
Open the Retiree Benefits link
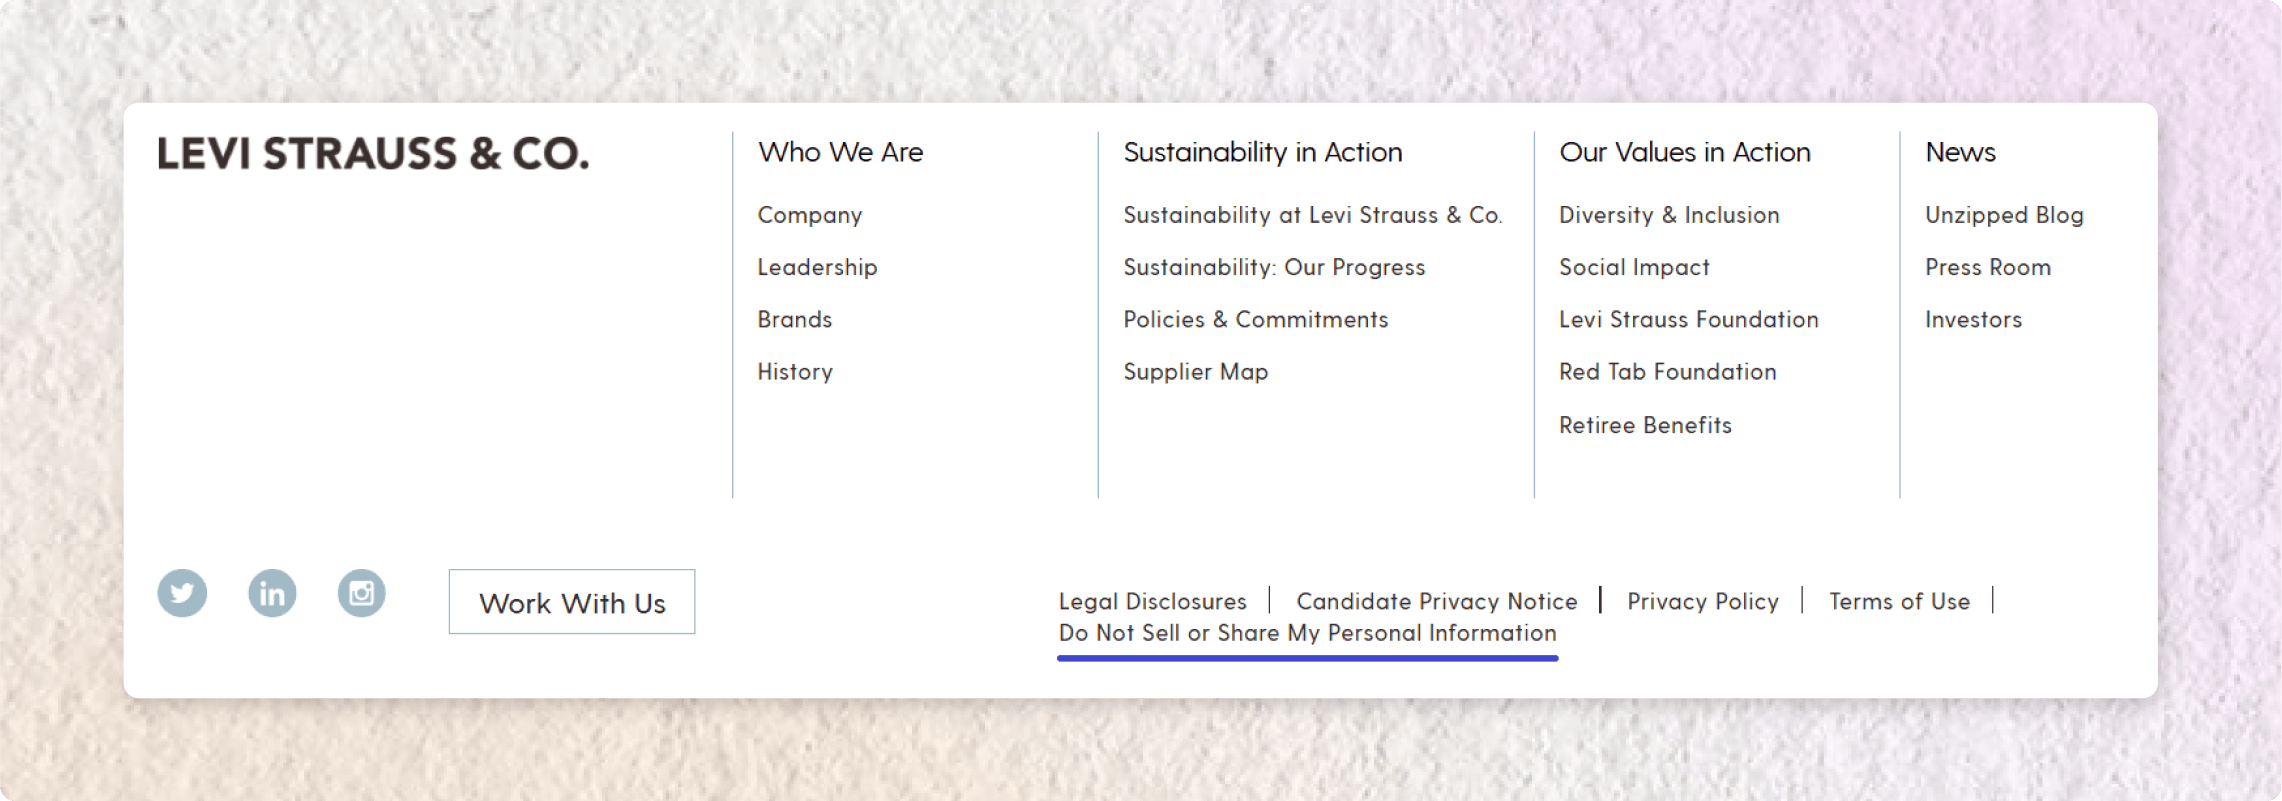point(1645,425)
